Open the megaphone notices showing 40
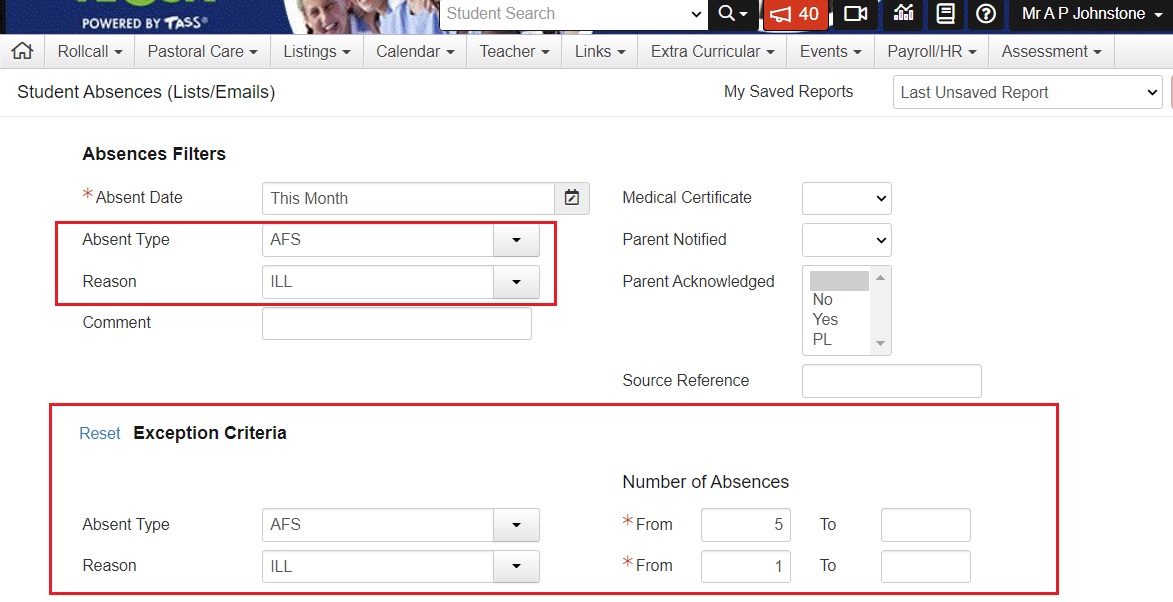This screenshot has width=1173, height=602. [x=794, y=14]
